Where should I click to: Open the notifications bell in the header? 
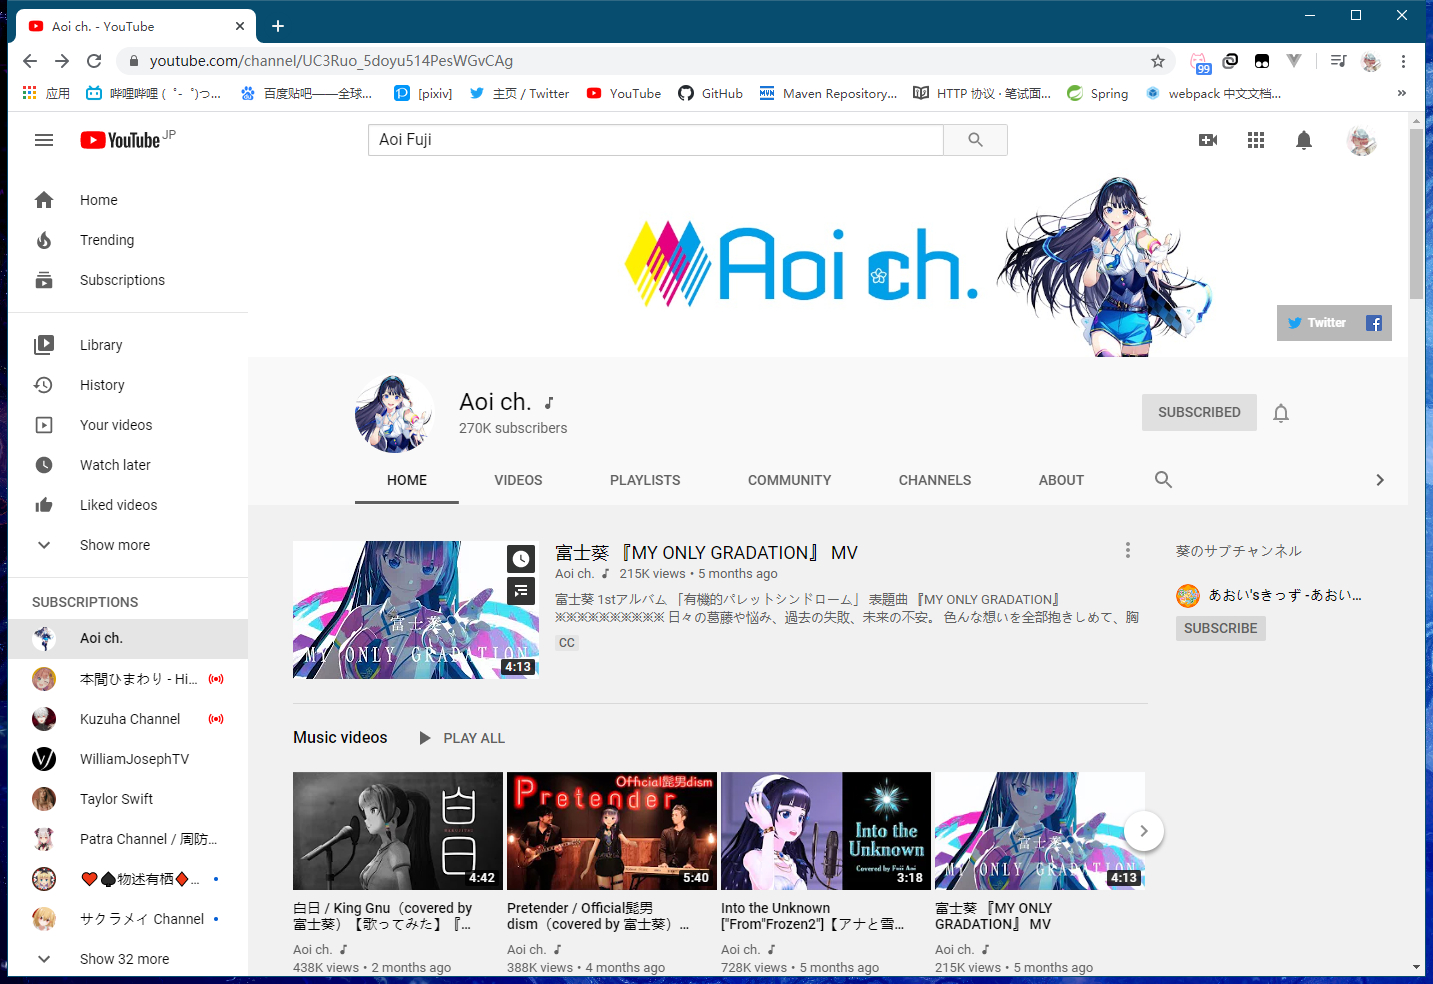(x=1304, y=140)
